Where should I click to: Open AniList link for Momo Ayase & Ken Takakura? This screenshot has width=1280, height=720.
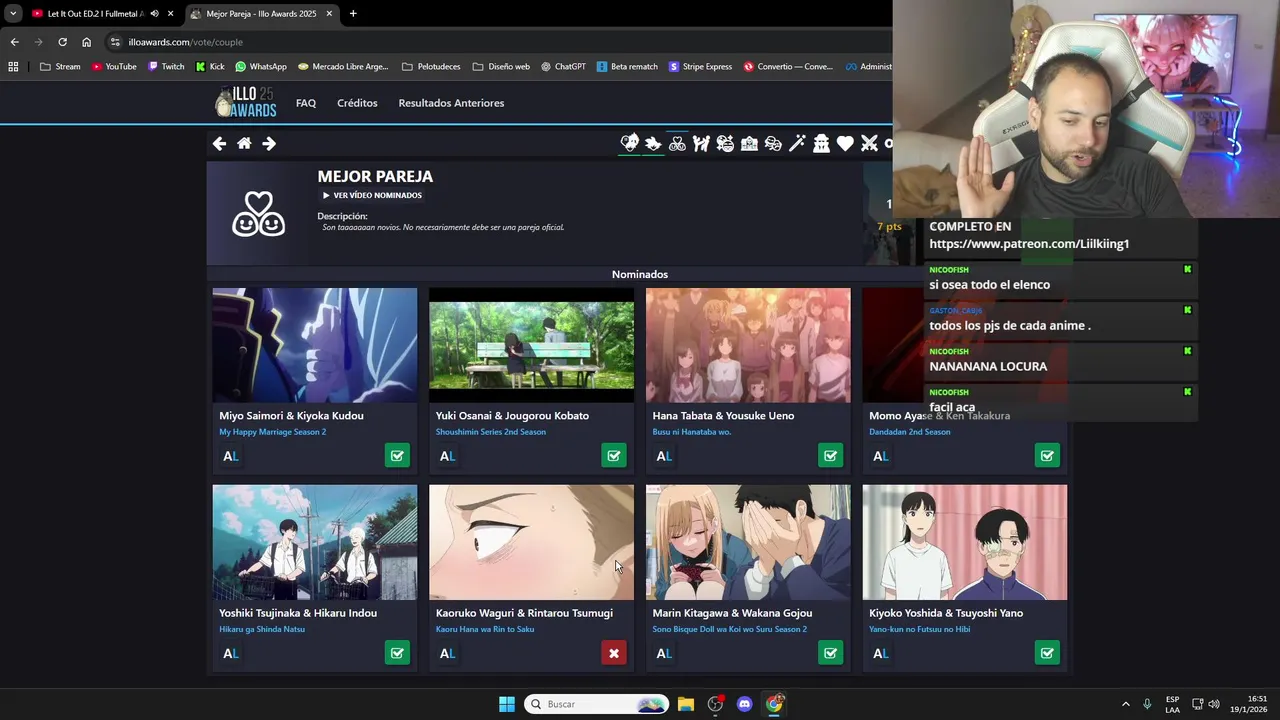click(x=881, y=456)
